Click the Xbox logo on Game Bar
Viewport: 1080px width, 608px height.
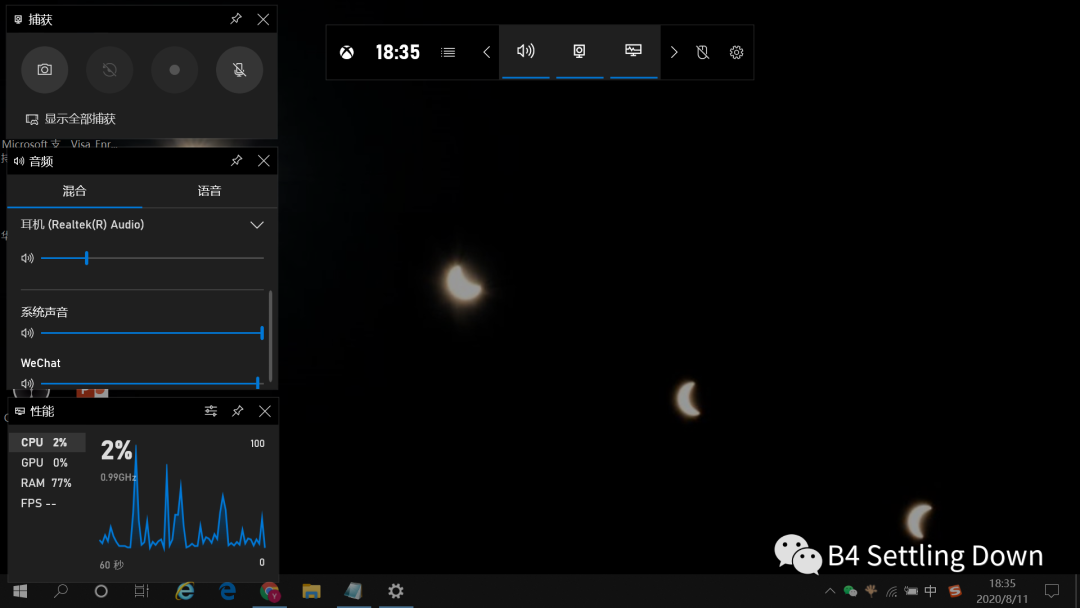point(346,52)
